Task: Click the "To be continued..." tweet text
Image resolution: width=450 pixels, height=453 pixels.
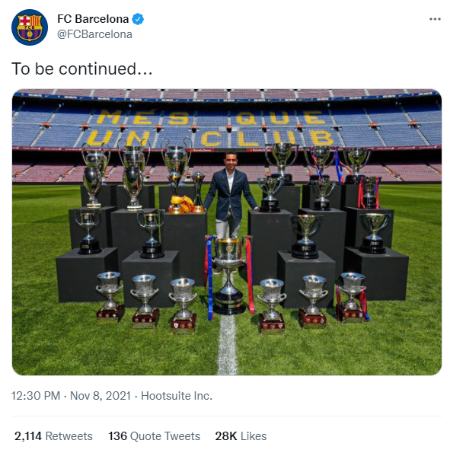Action: tap(82, 69)
